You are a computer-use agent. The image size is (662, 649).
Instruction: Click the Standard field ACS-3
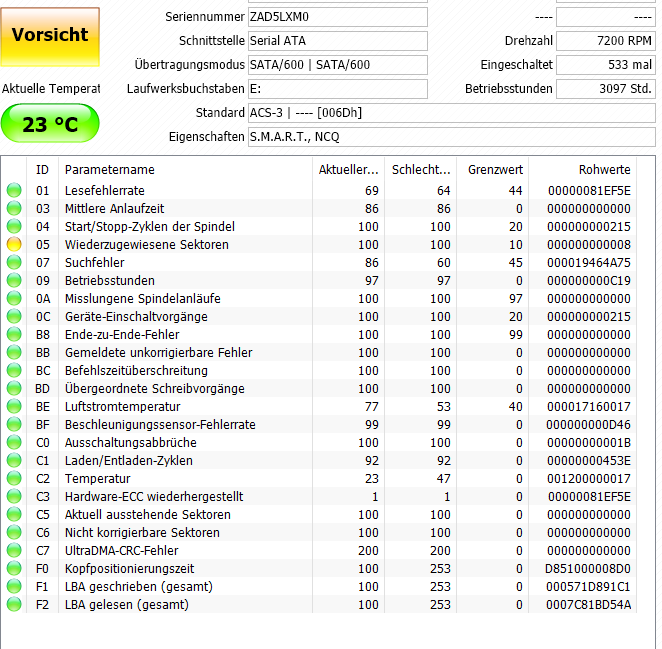coord(452,113)
